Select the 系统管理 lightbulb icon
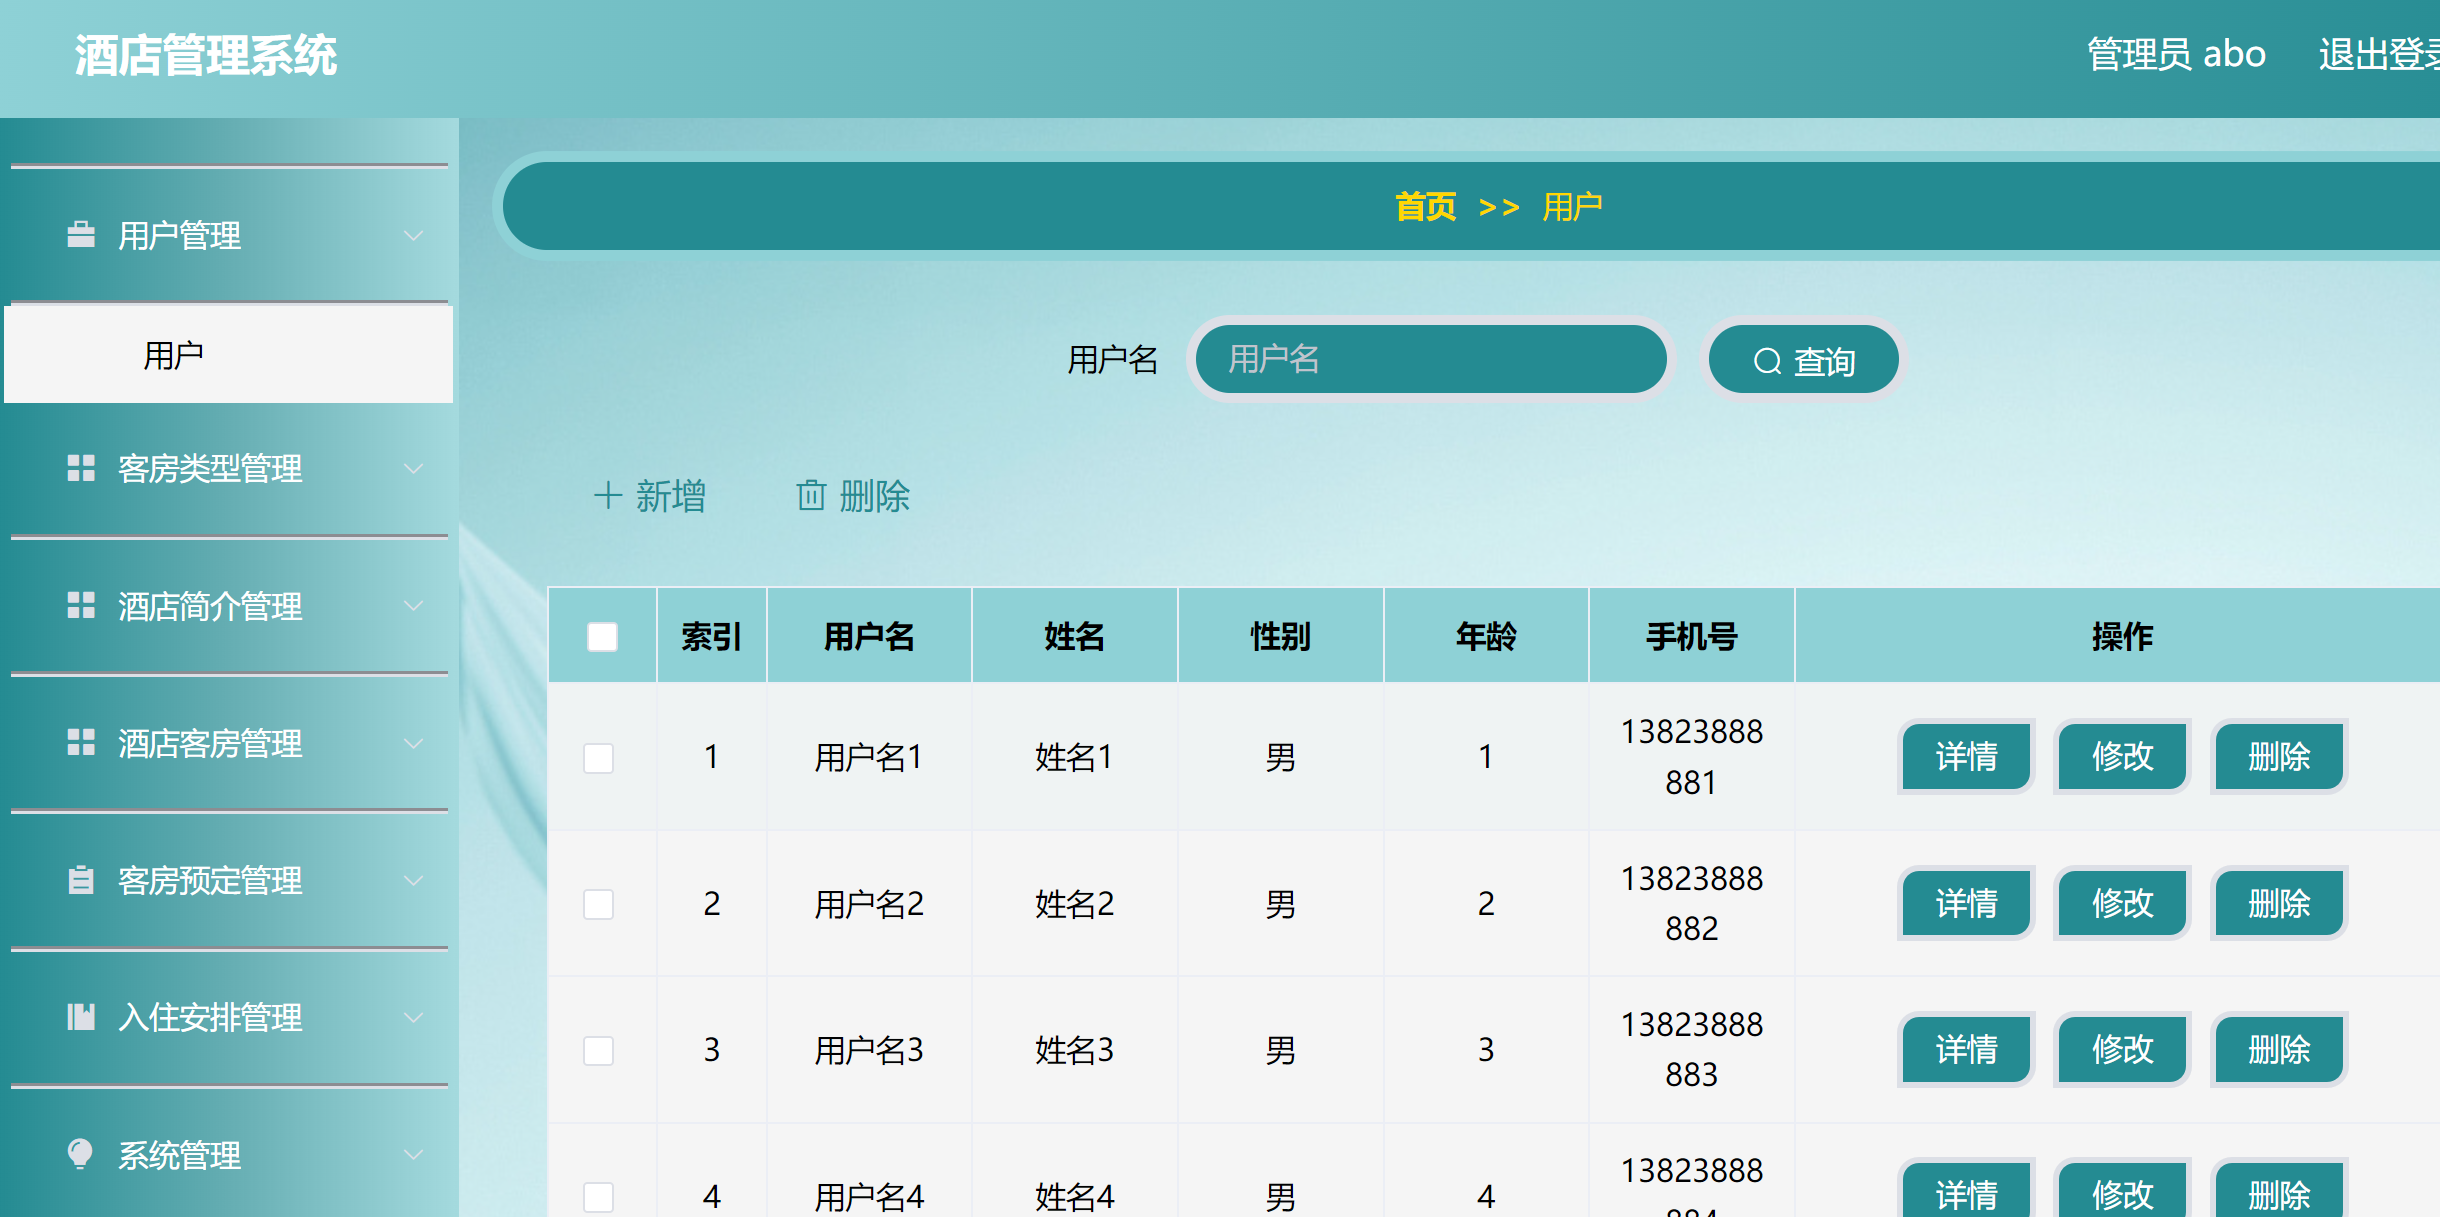2440x1217 pixels. 81,1155
